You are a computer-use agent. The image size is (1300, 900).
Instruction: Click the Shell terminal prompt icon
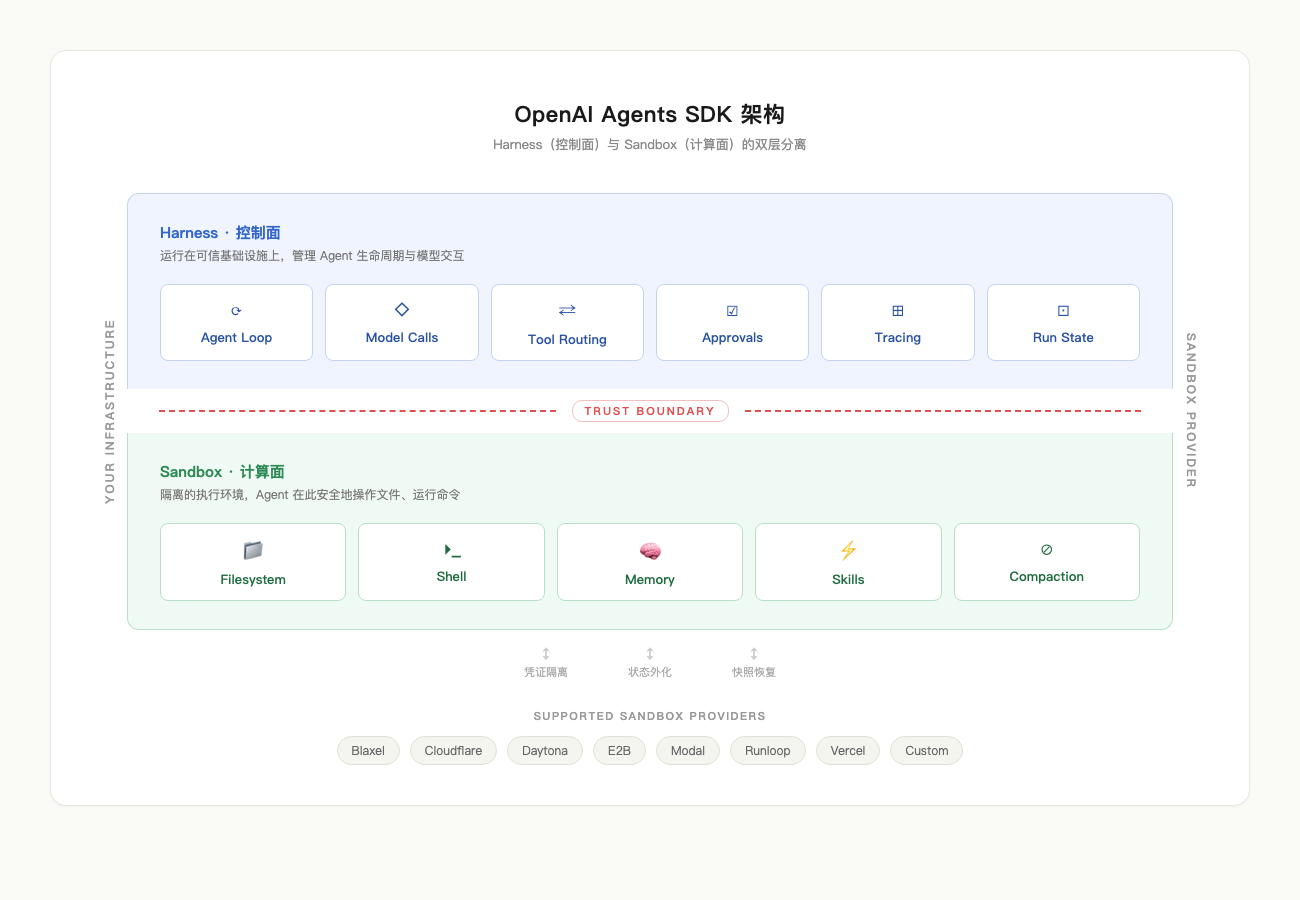pyautogui.click(x=452, y=550)
